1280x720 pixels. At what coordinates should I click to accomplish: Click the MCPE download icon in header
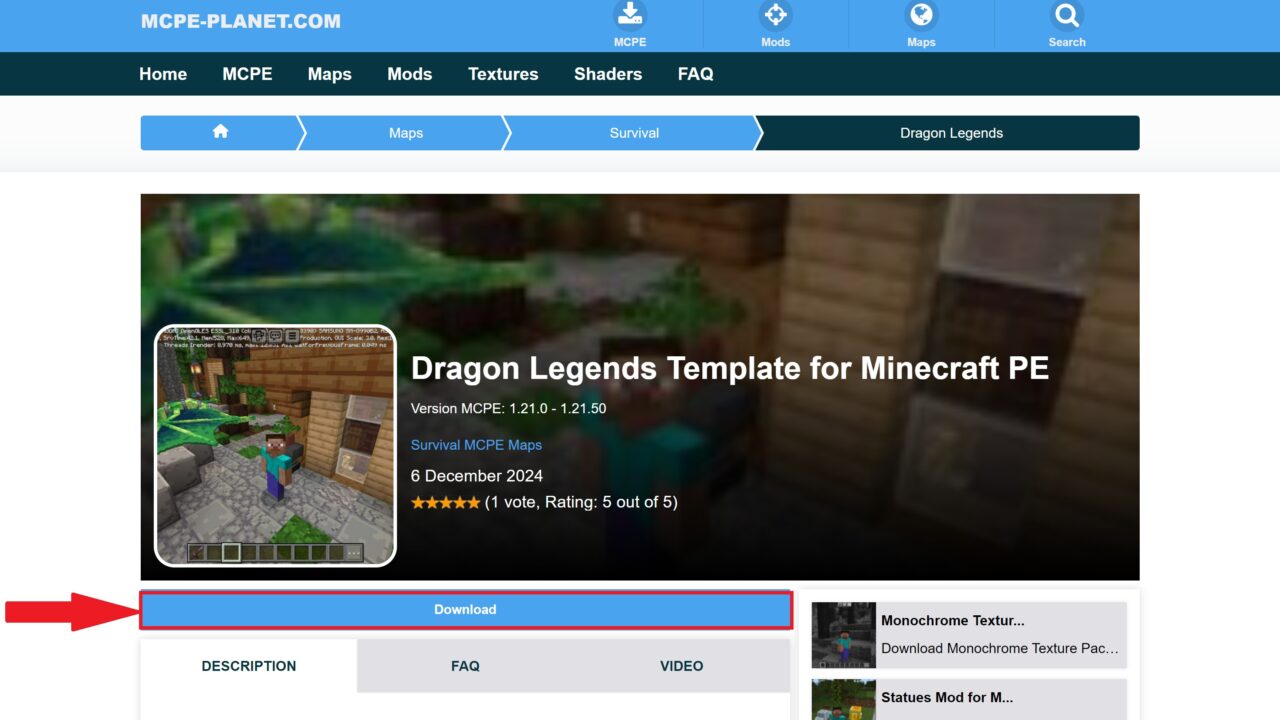pyautogui.click(x=630, y=15)
